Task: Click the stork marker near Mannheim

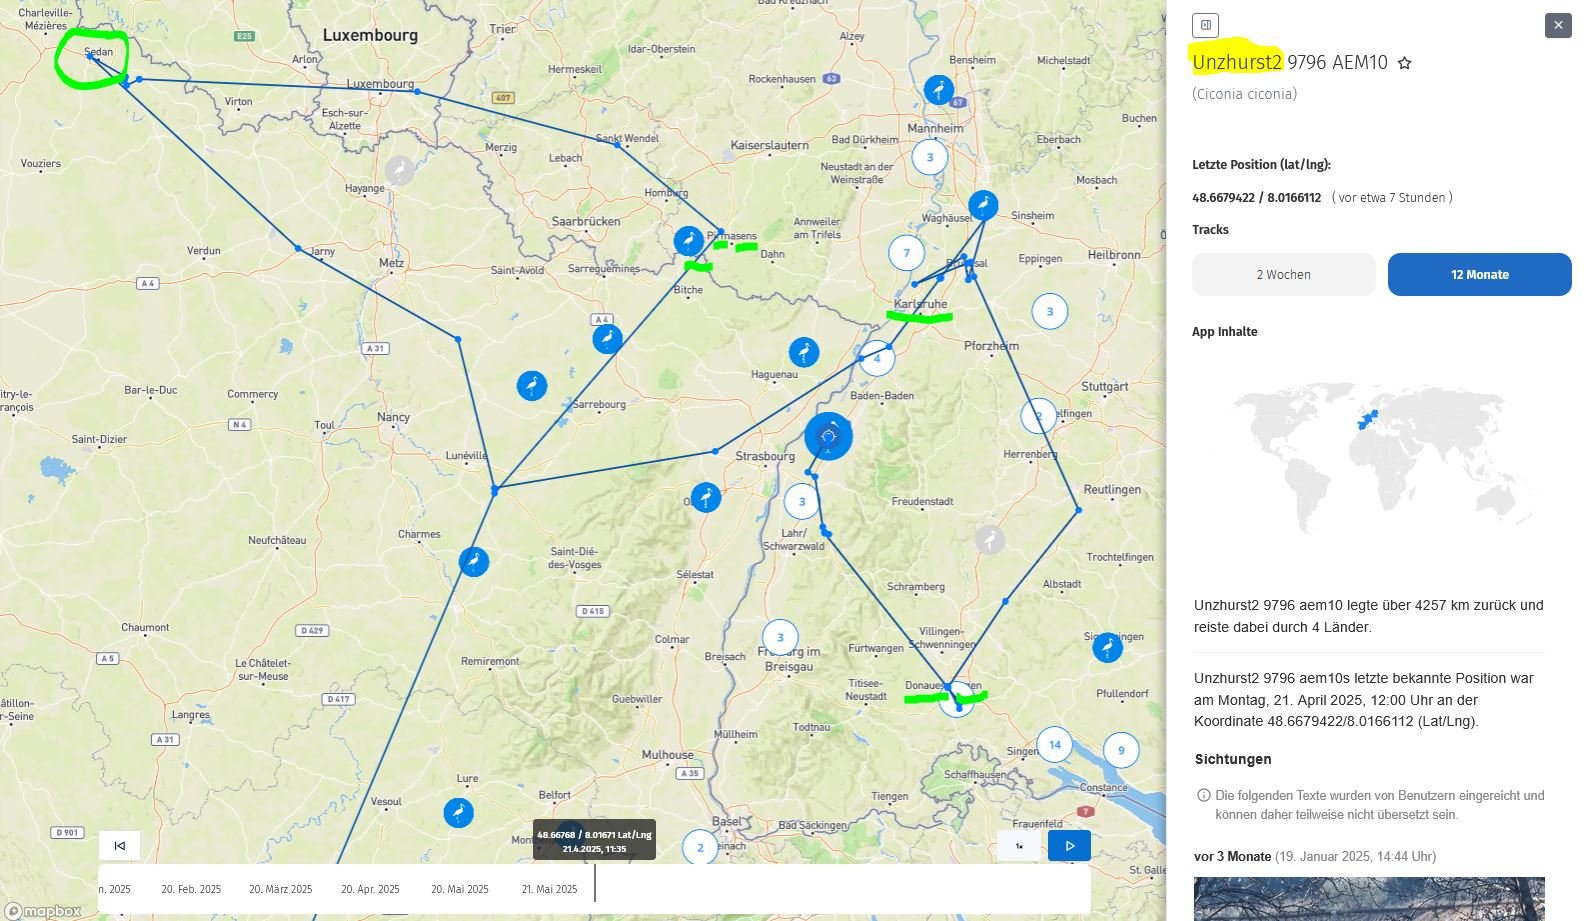Action: click(x=938, y=90)
